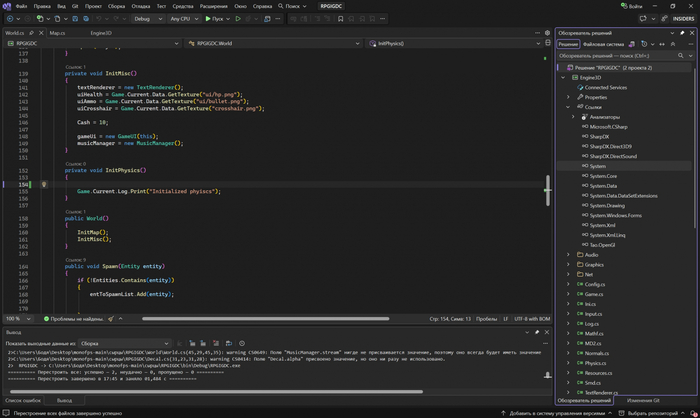Click the lightbulb quick actions icon at line 154
700x418 pixels.
[44, 184]
